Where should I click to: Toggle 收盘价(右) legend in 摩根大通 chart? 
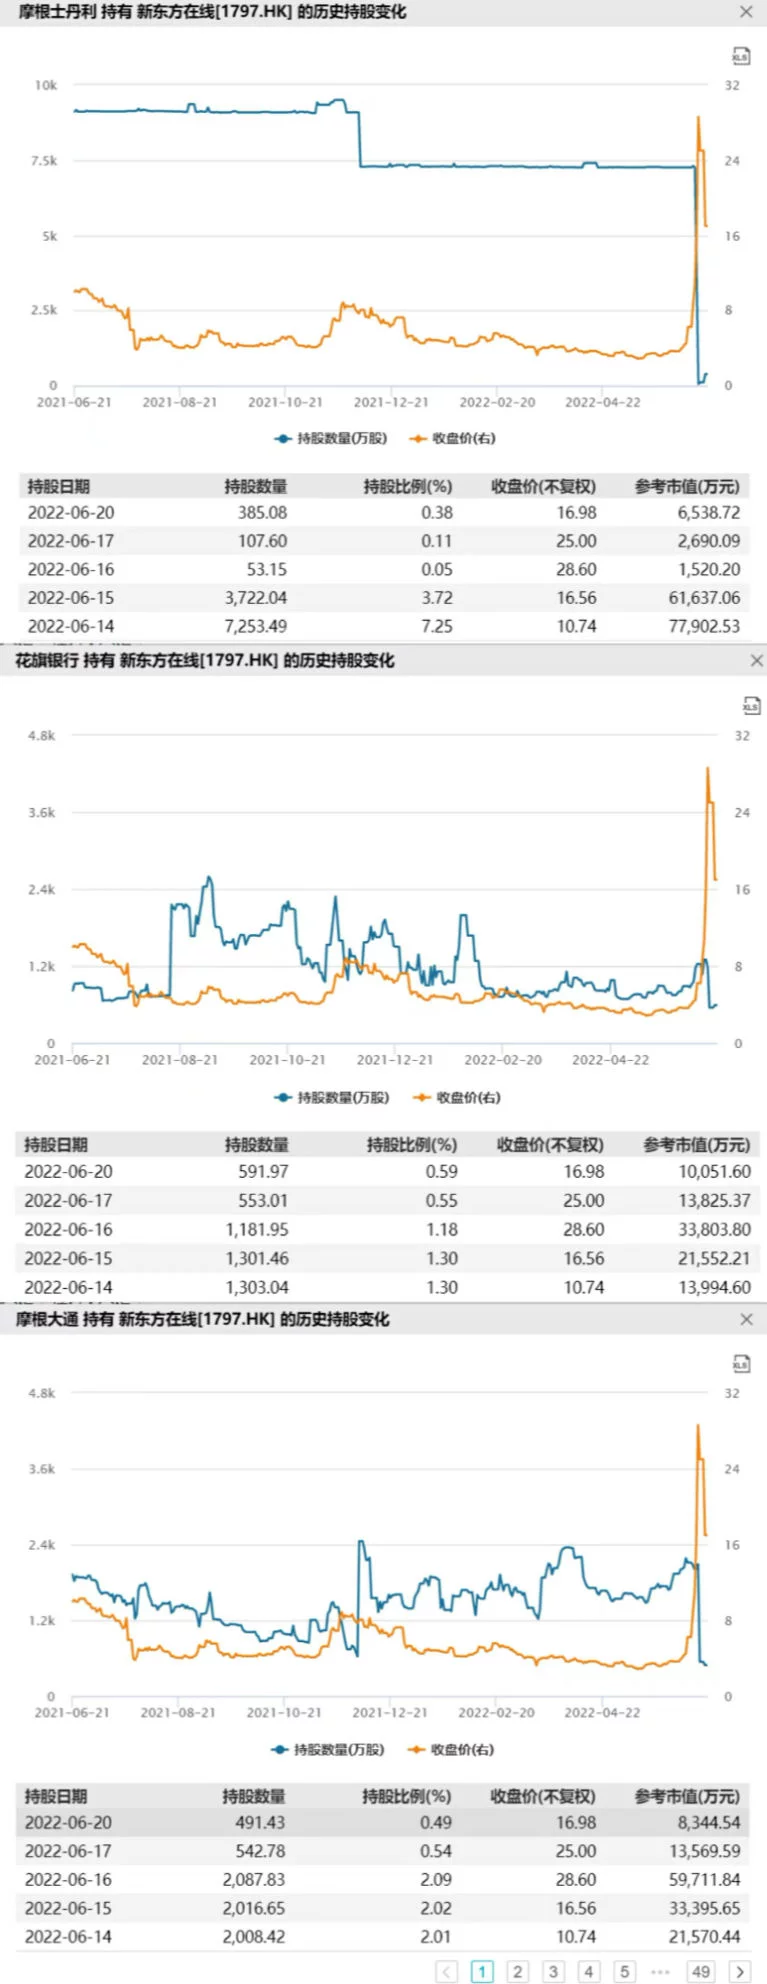tap(451, 1749)
